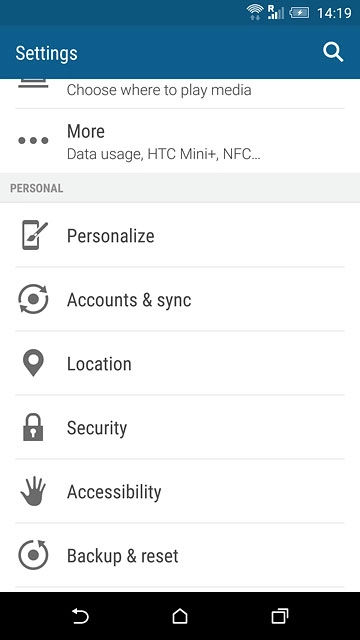Open the Personalize settings entry

tap(180, 236)
